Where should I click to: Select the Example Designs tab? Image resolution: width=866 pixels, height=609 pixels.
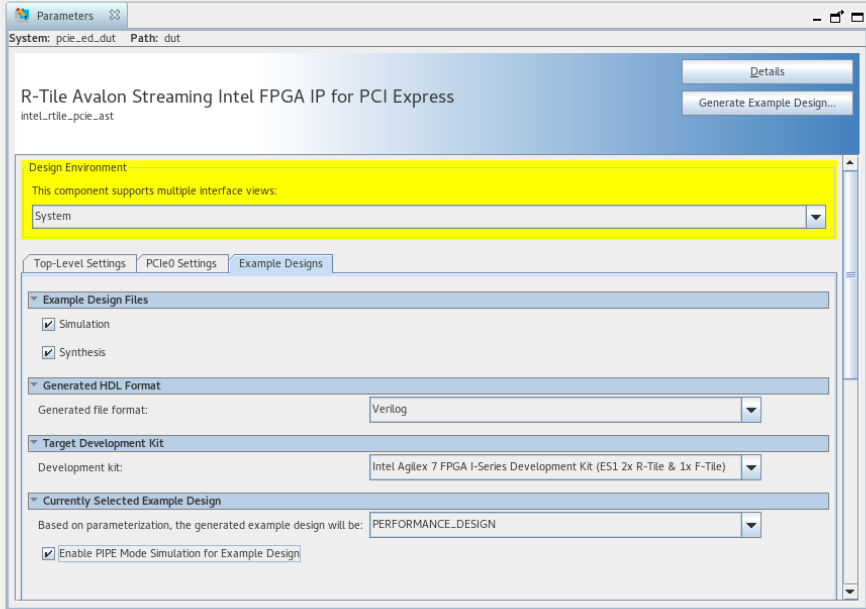tap(281, 263)
